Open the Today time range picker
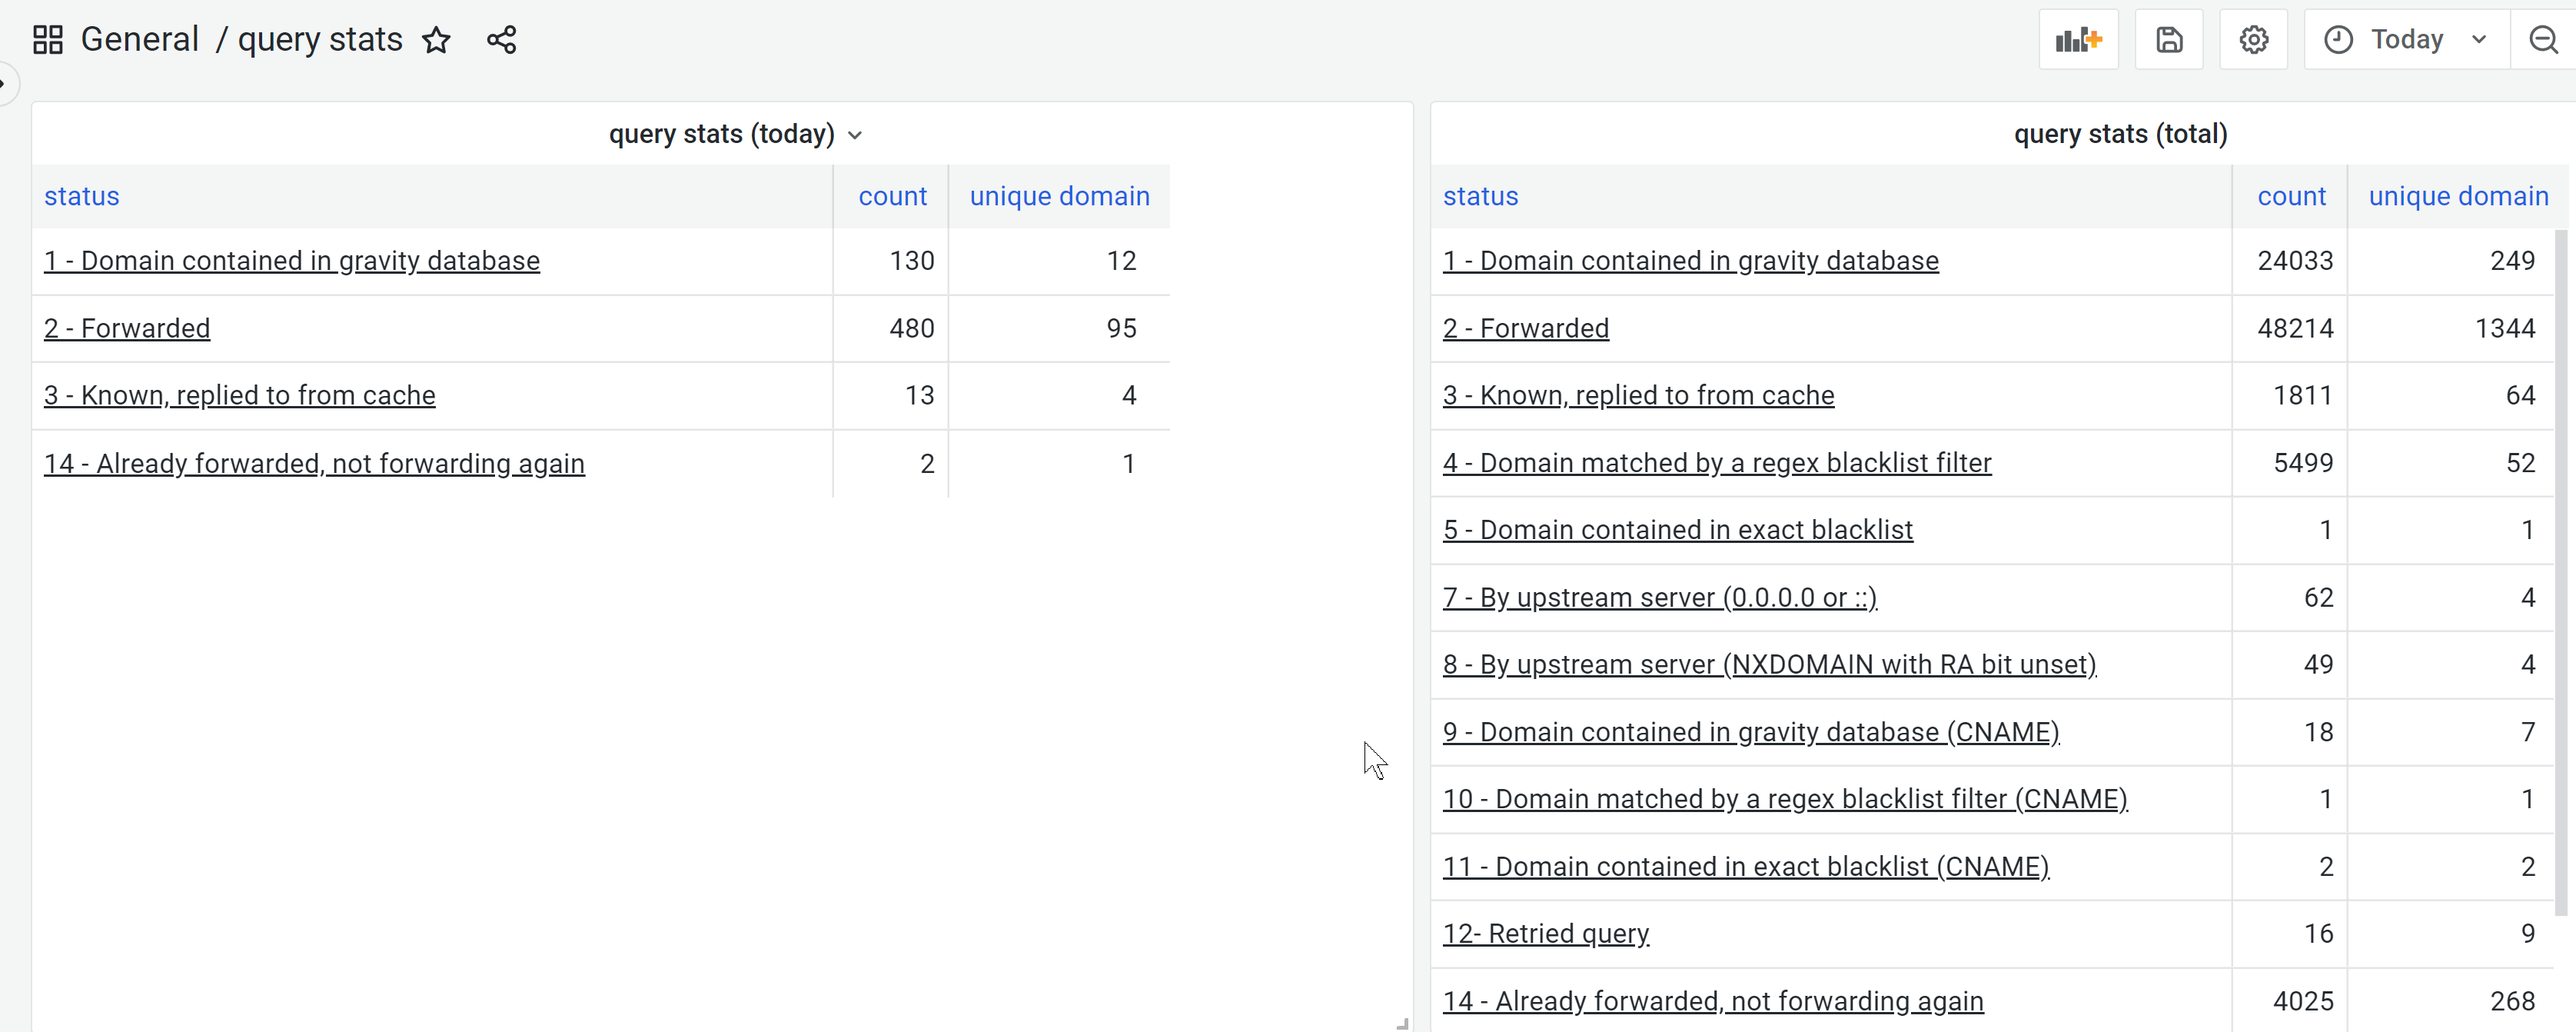The image size is (2576, 1032). click(x=2406, y=40)
